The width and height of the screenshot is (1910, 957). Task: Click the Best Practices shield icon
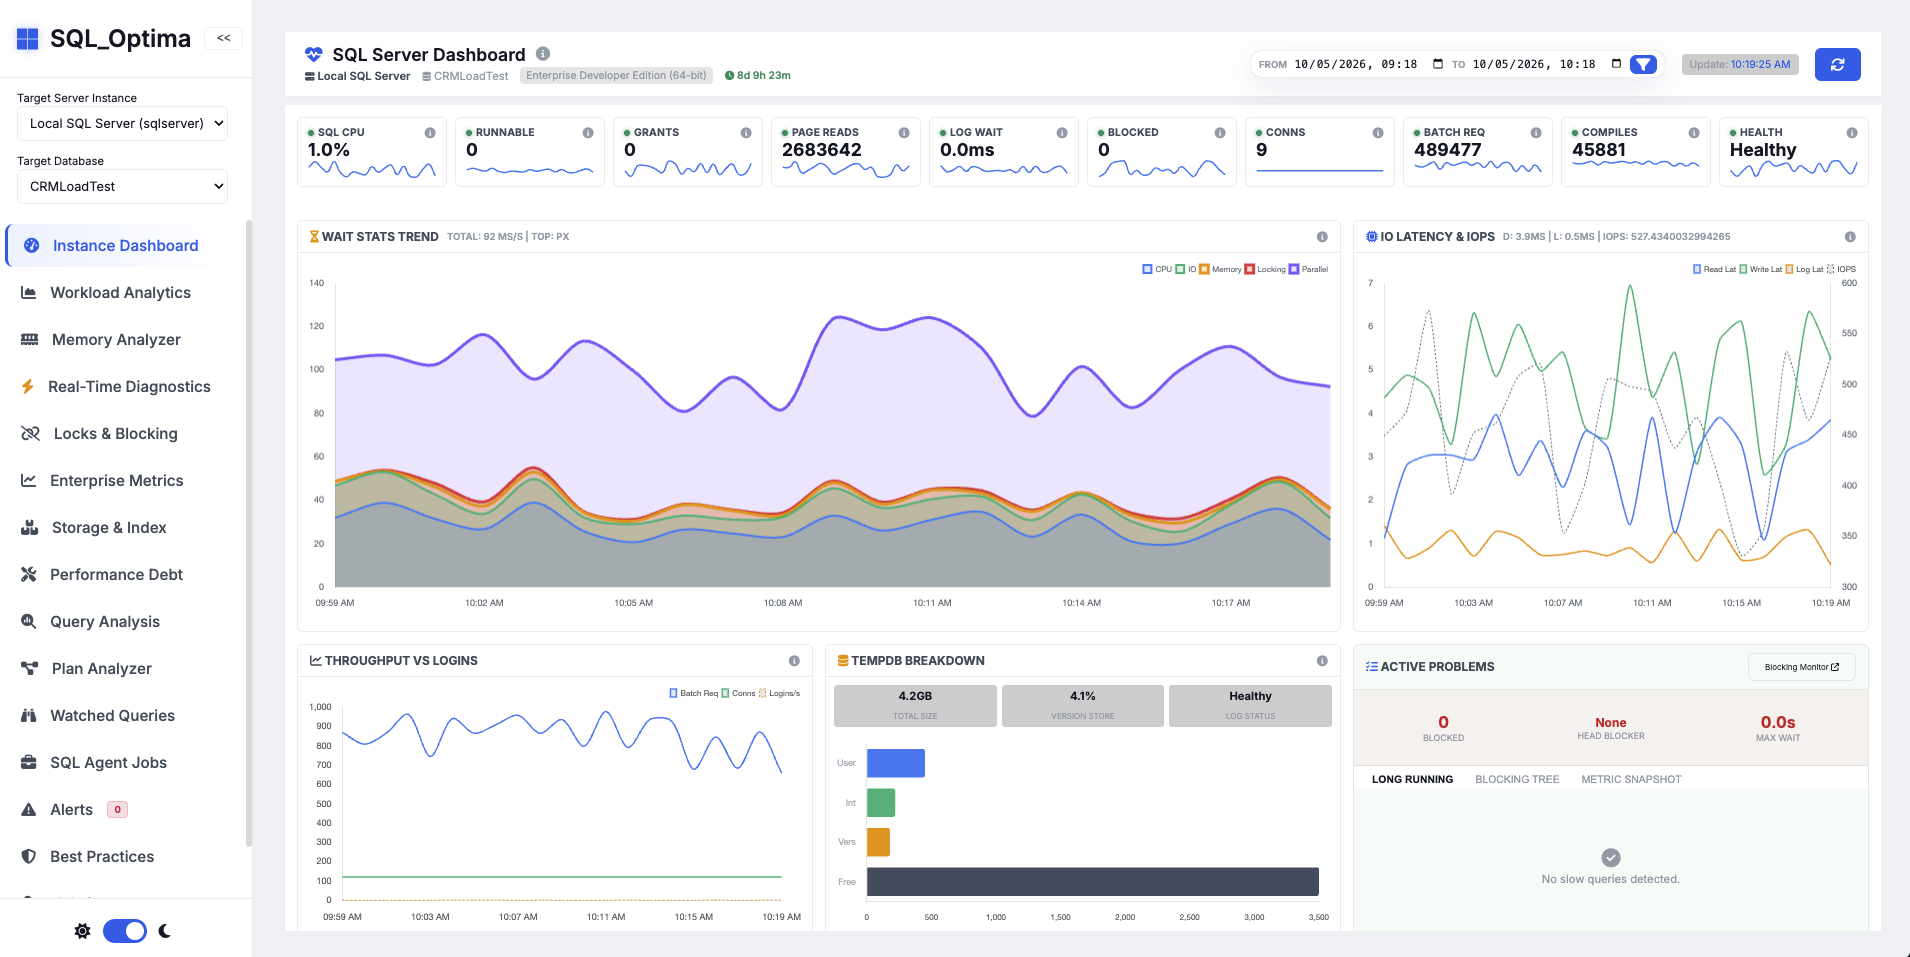click(29, 857)
